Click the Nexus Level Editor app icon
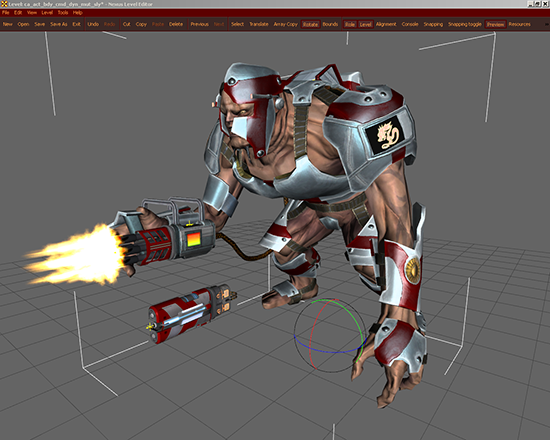This screenshot has height=440, width=550. point(4,4)
